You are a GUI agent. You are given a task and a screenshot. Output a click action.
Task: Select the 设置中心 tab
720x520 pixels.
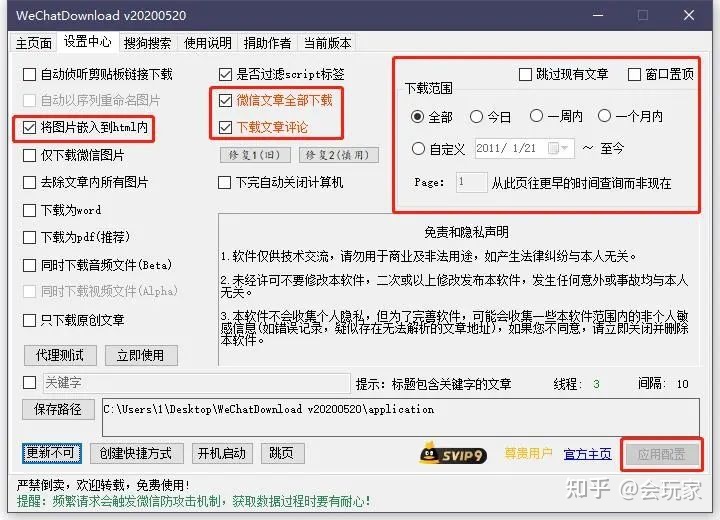pos(87,42)
